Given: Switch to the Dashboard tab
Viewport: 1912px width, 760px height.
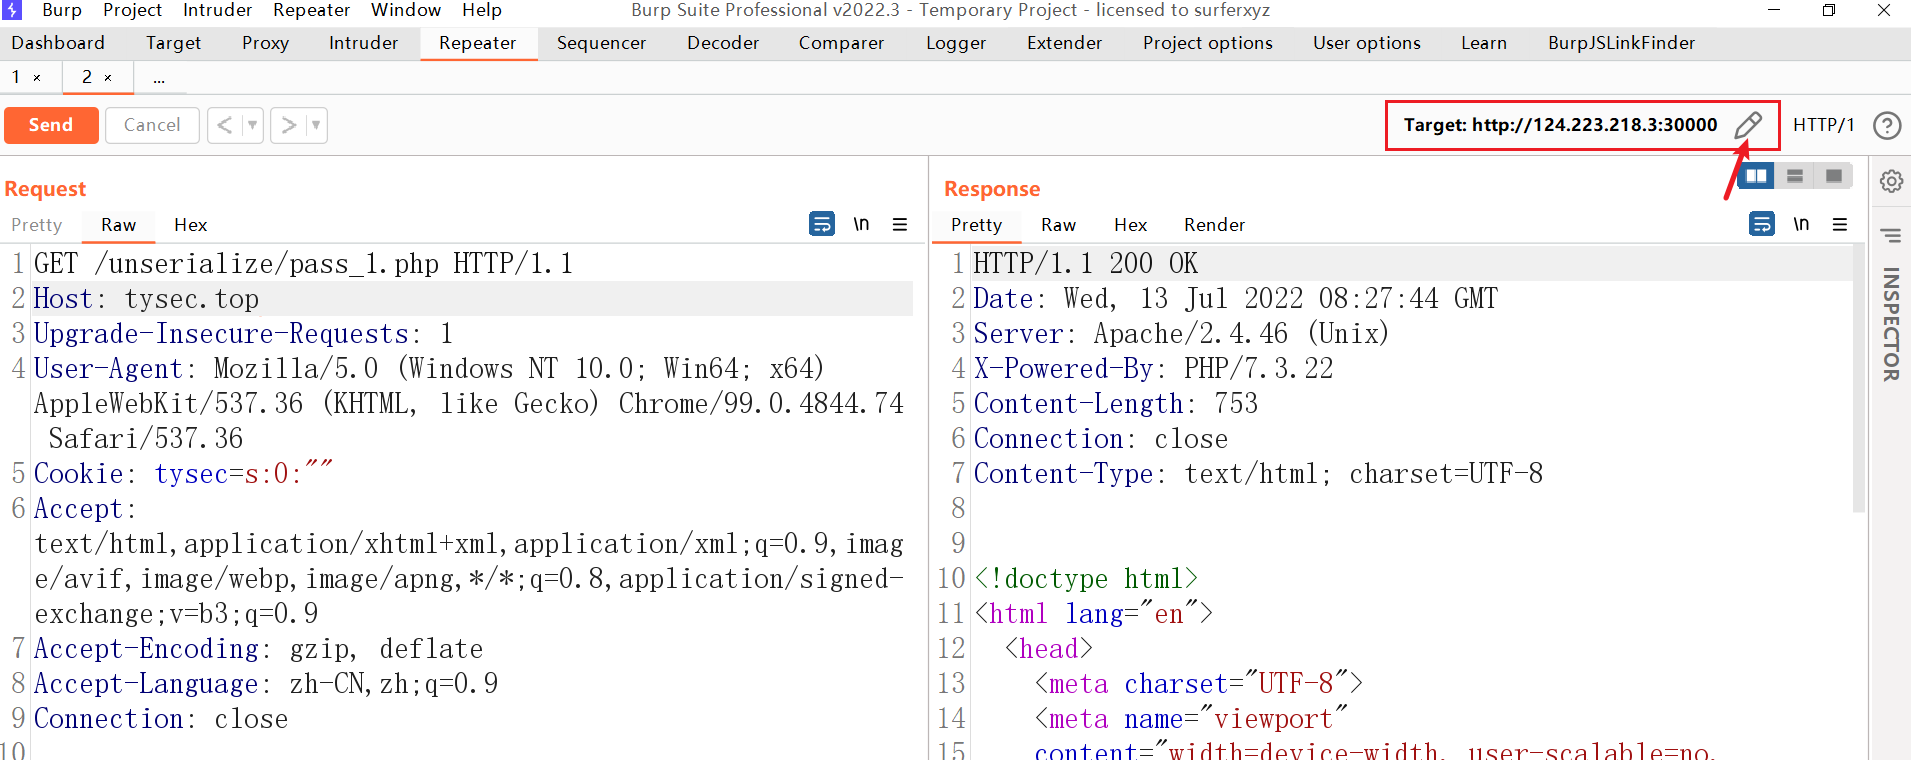Looking at the screenshot, I should tap(58, 43).
